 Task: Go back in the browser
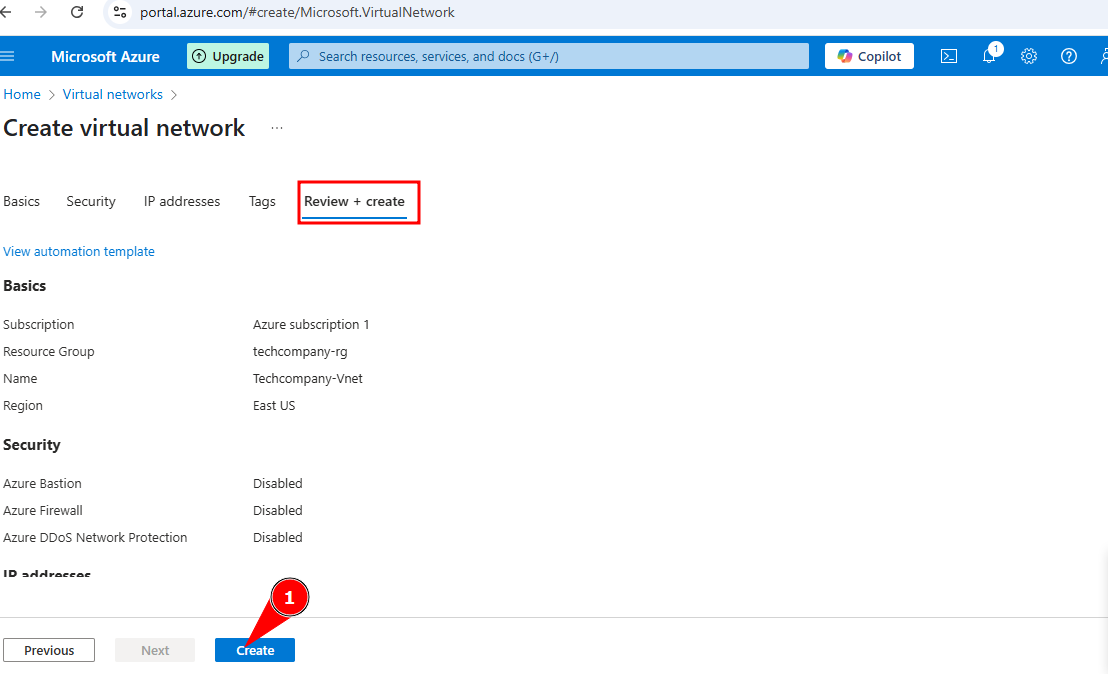point(6,12)
